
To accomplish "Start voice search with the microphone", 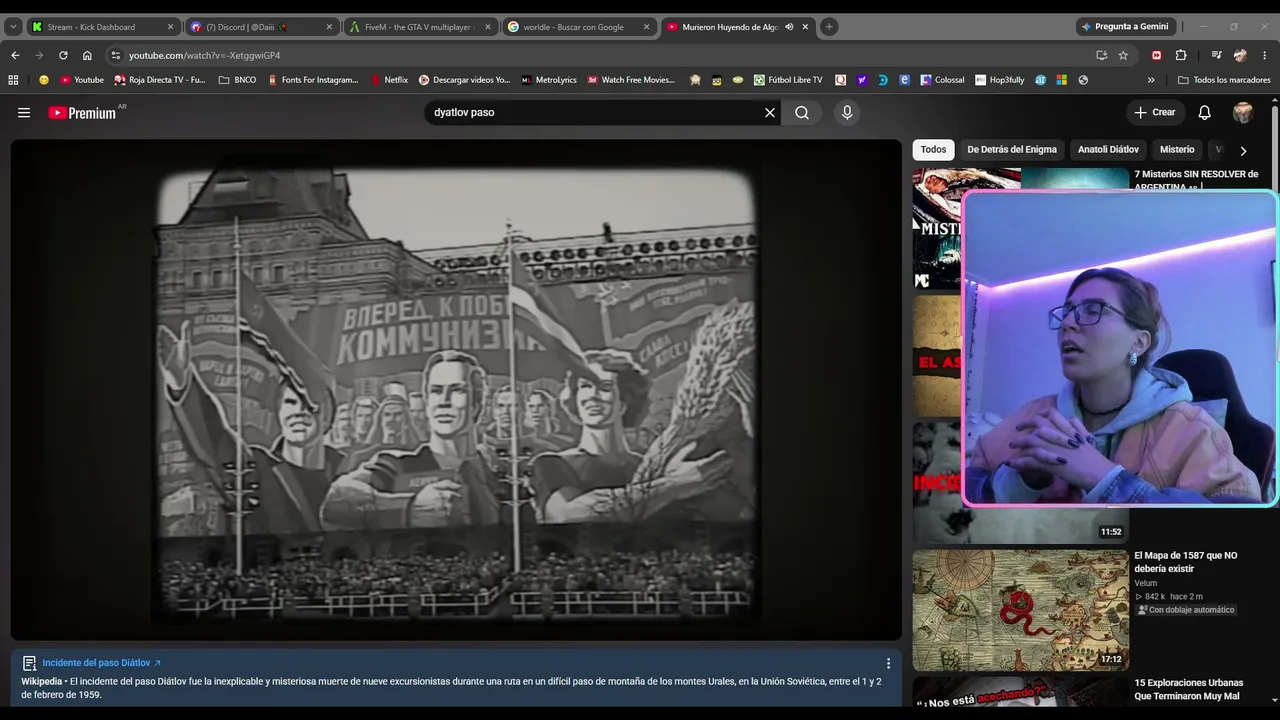I will (x=847, y=113).
